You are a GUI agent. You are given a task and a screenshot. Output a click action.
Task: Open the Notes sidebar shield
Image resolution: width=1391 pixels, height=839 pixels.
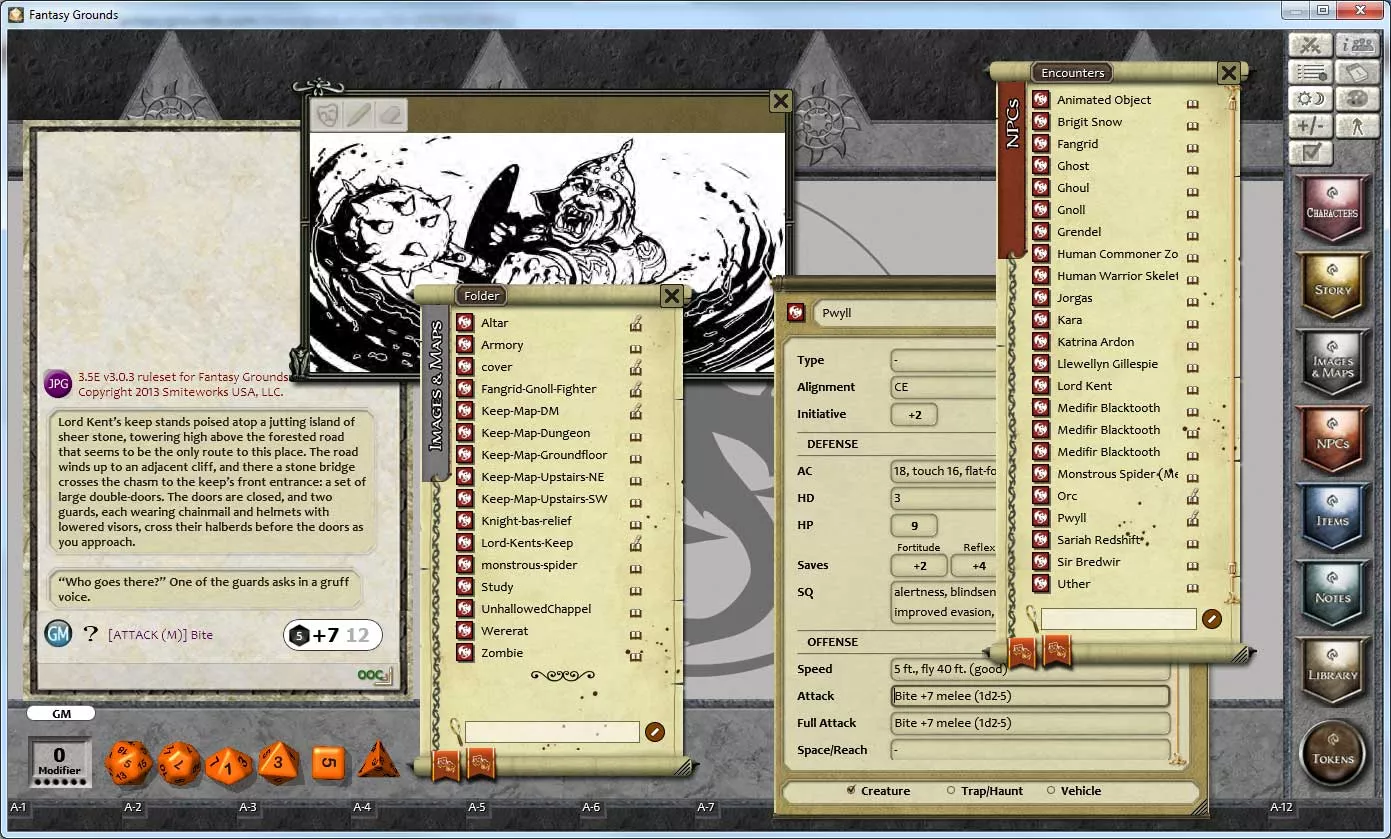pos(1332,595)
